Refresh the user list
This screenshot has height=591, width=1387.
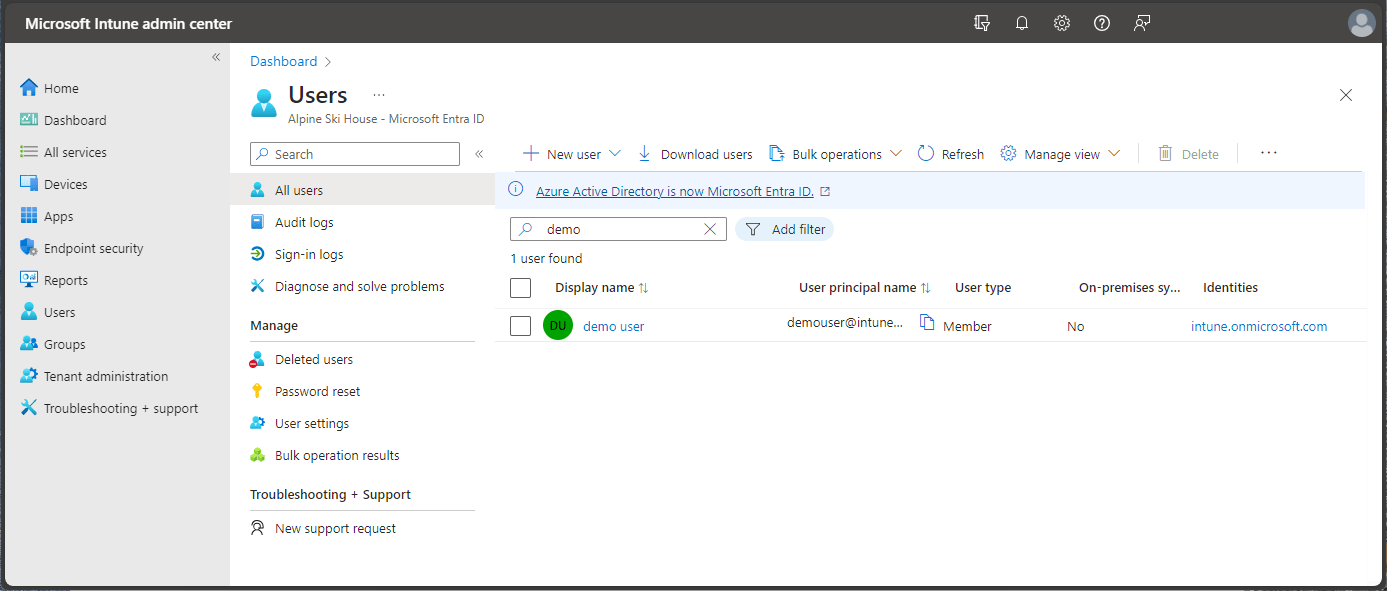click(949, 153)
